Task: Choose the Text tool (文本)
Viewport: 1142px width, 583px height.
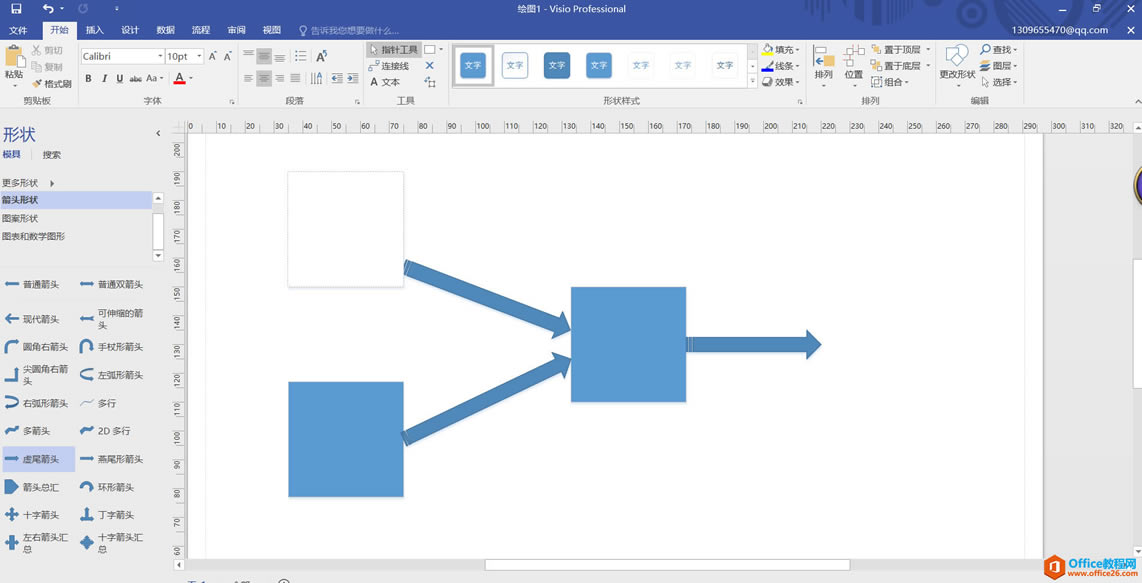Action: [385, 82]
